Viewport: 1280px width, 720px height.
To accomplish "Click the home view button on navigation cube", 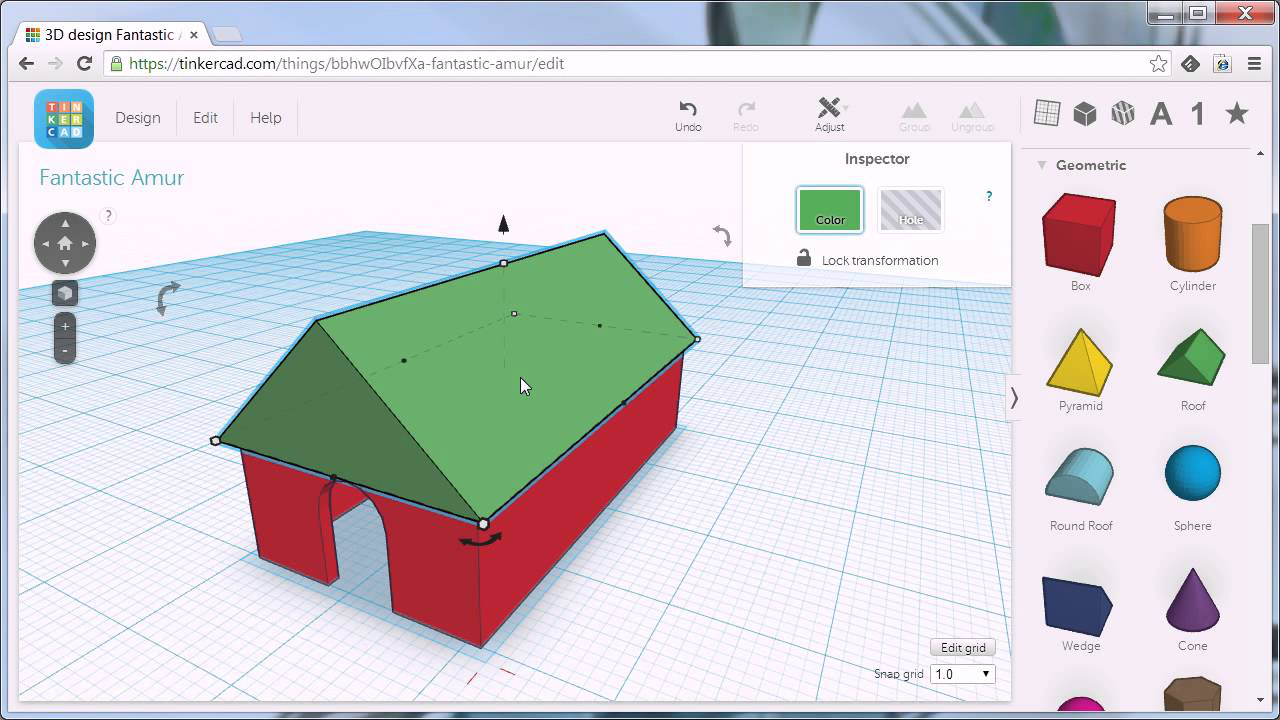I will (x=64, y=242).
